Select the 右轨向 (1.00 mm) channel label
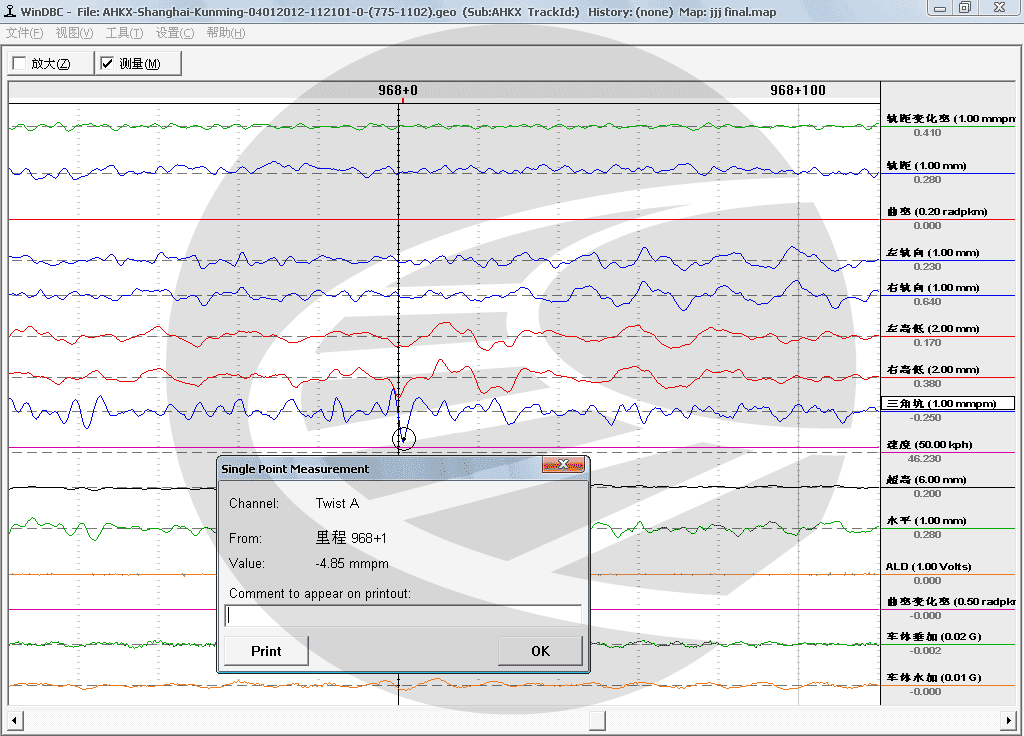This screenshot has width=1024, height=736. coord(933,288)
